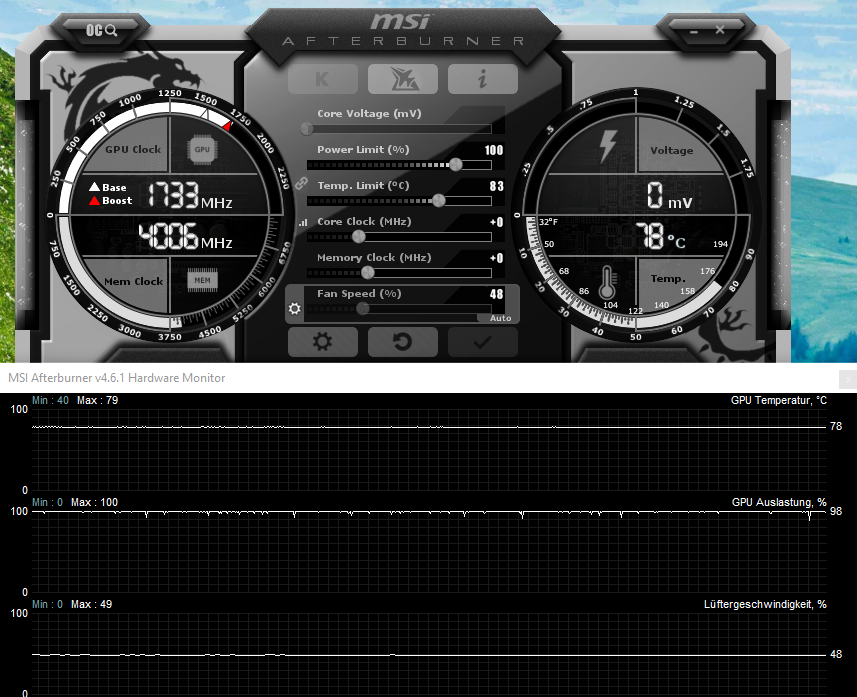Click the GPU usage graph line
This screenshot has height=697, width=857.
[429, 512]
